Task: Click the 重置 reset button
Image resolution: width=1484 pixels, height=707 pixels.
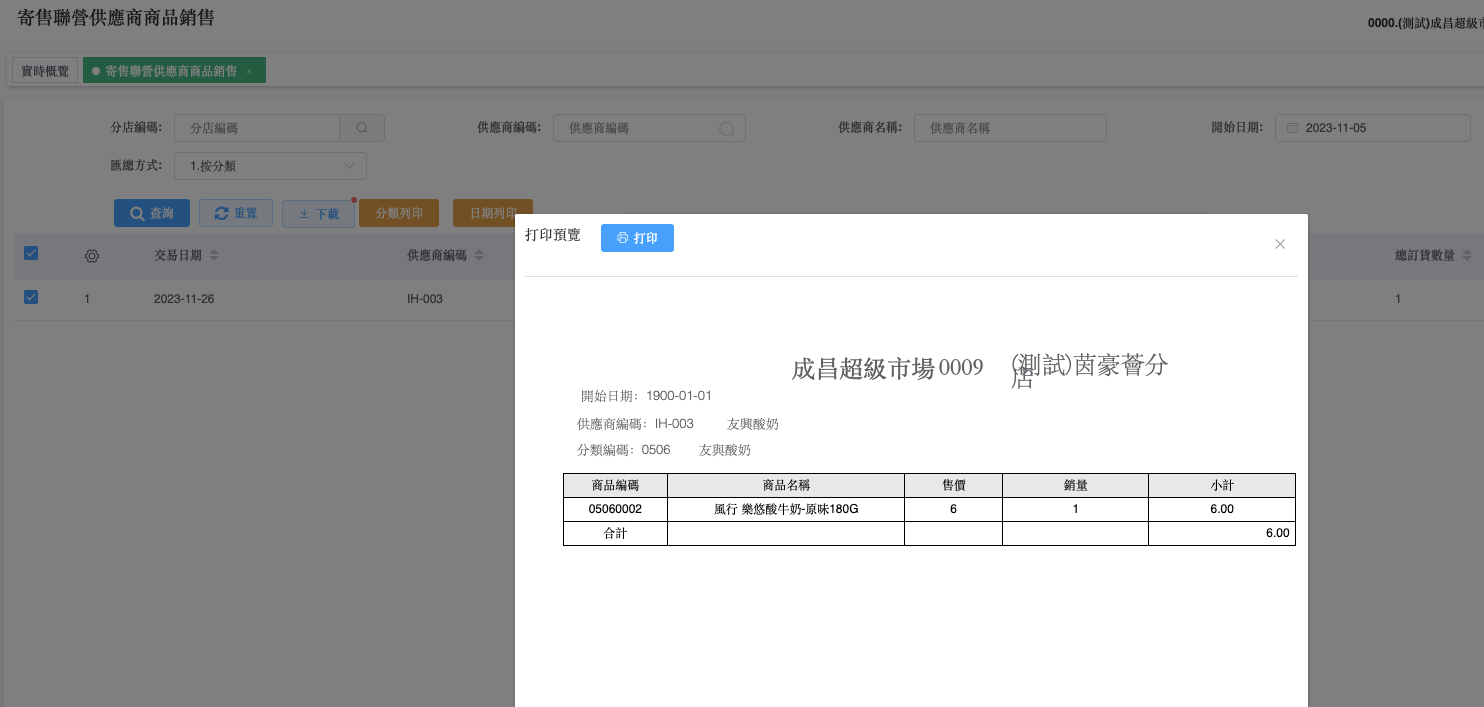Action: pyautogui.click(x=236, y=213)
